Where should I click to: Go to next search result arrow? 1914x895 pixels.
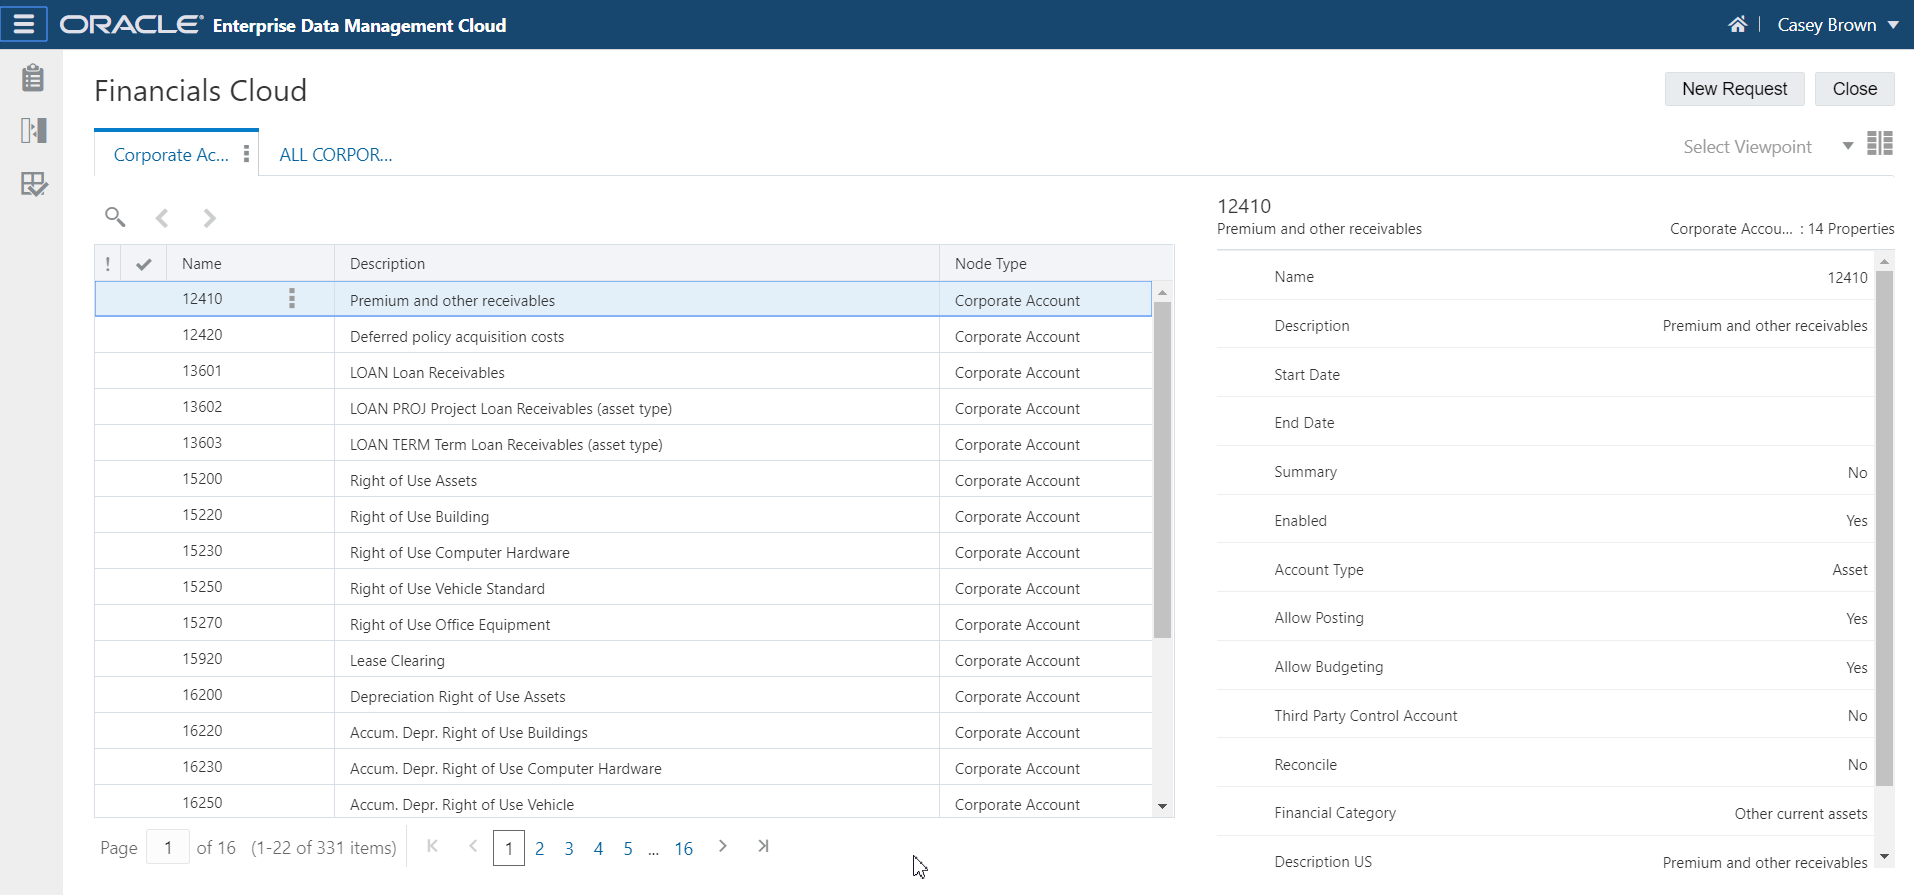tap(209, 218)
